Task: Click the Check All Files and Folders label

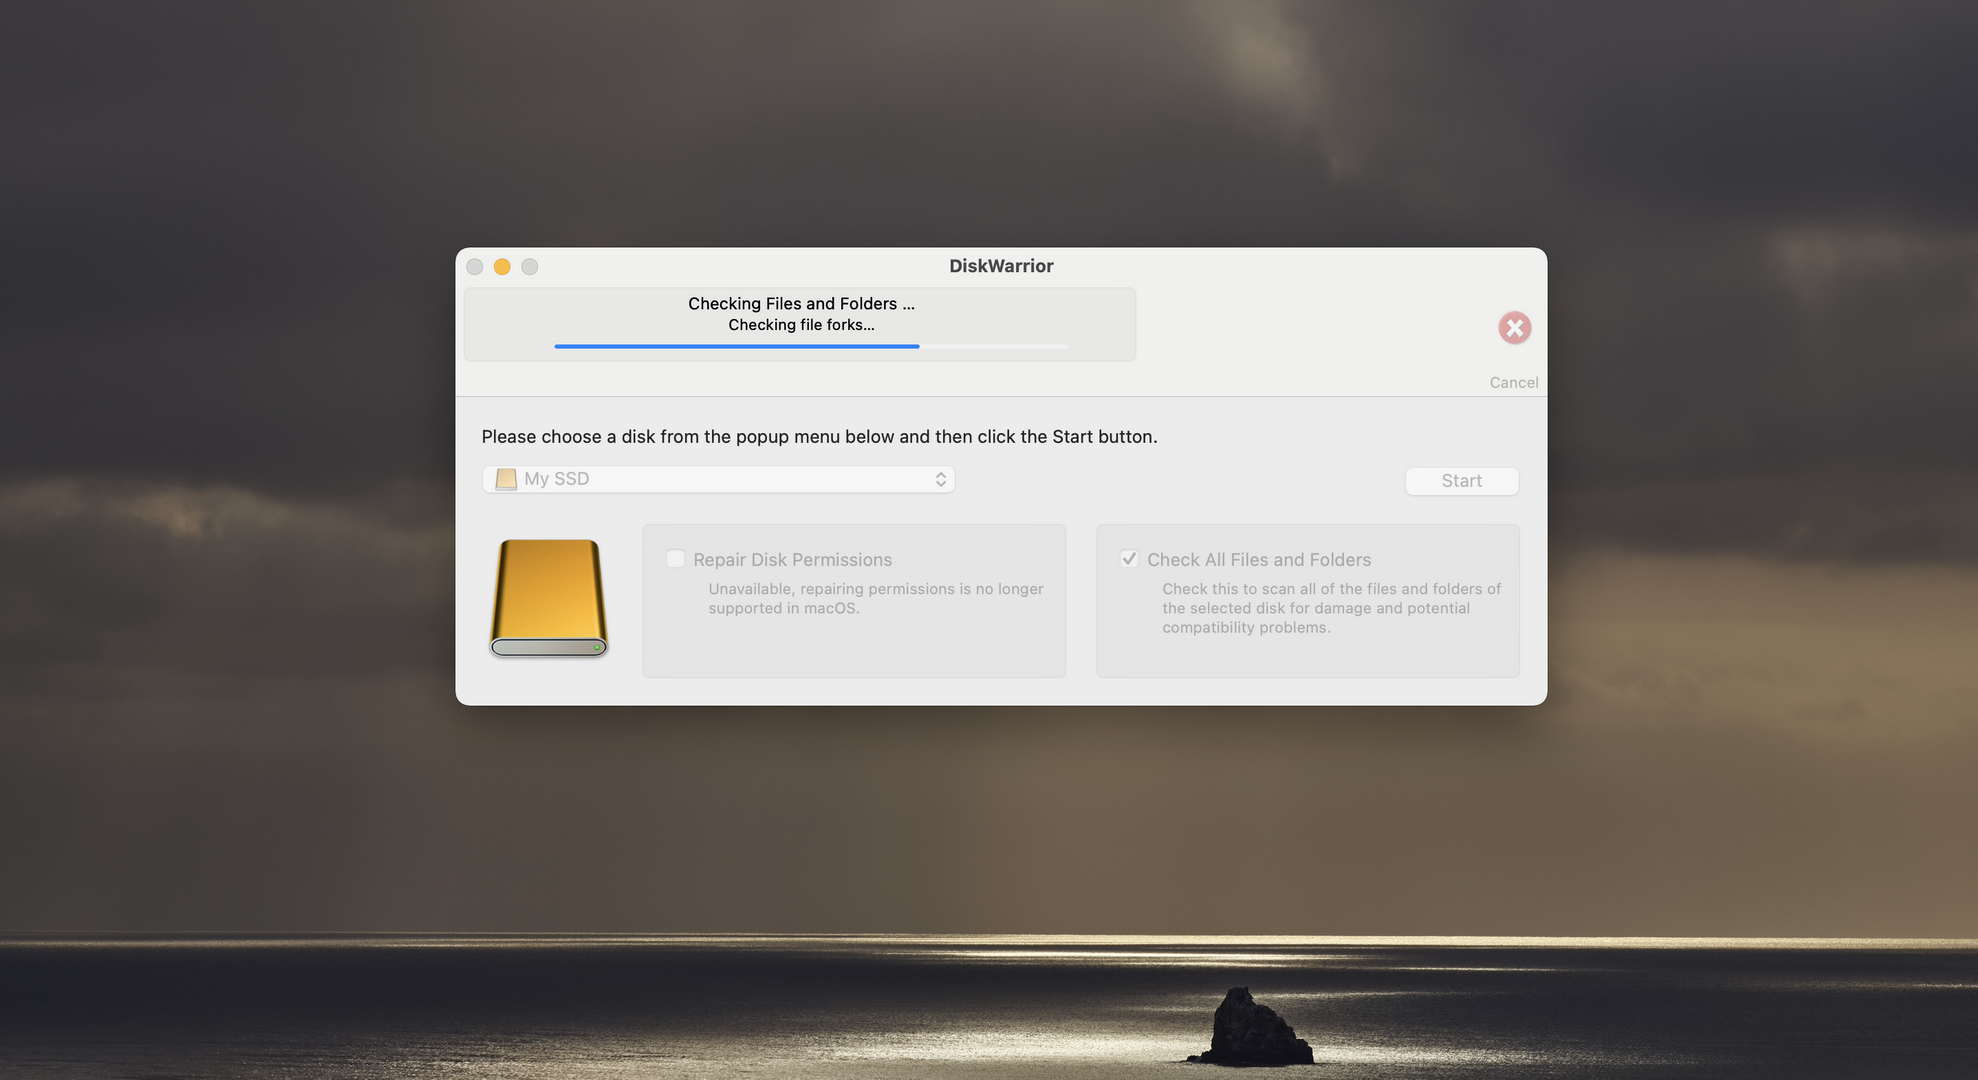Action: click(1259, 560)
